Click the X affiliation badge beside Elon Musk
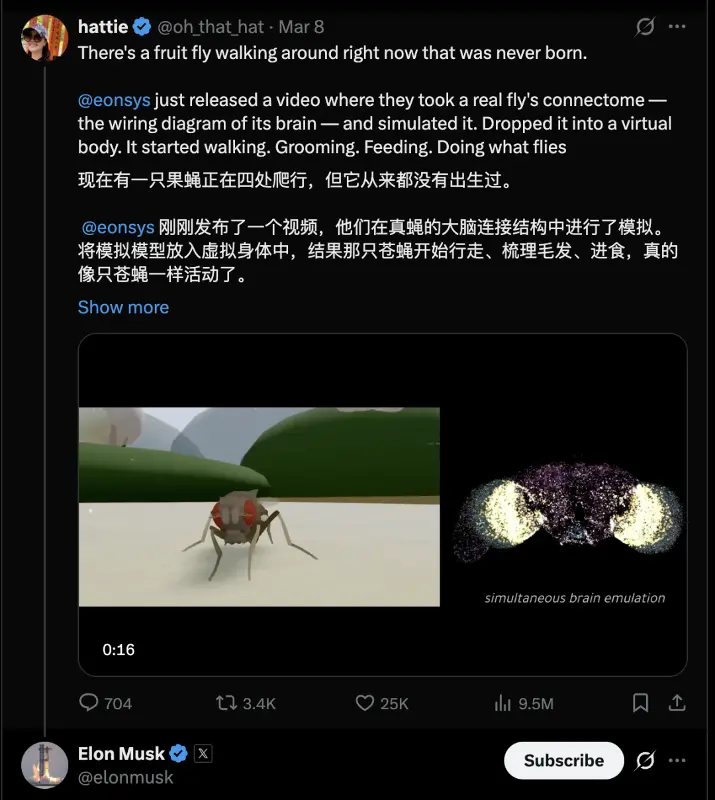Screen dimensions: 715x800 click(203, 754)
